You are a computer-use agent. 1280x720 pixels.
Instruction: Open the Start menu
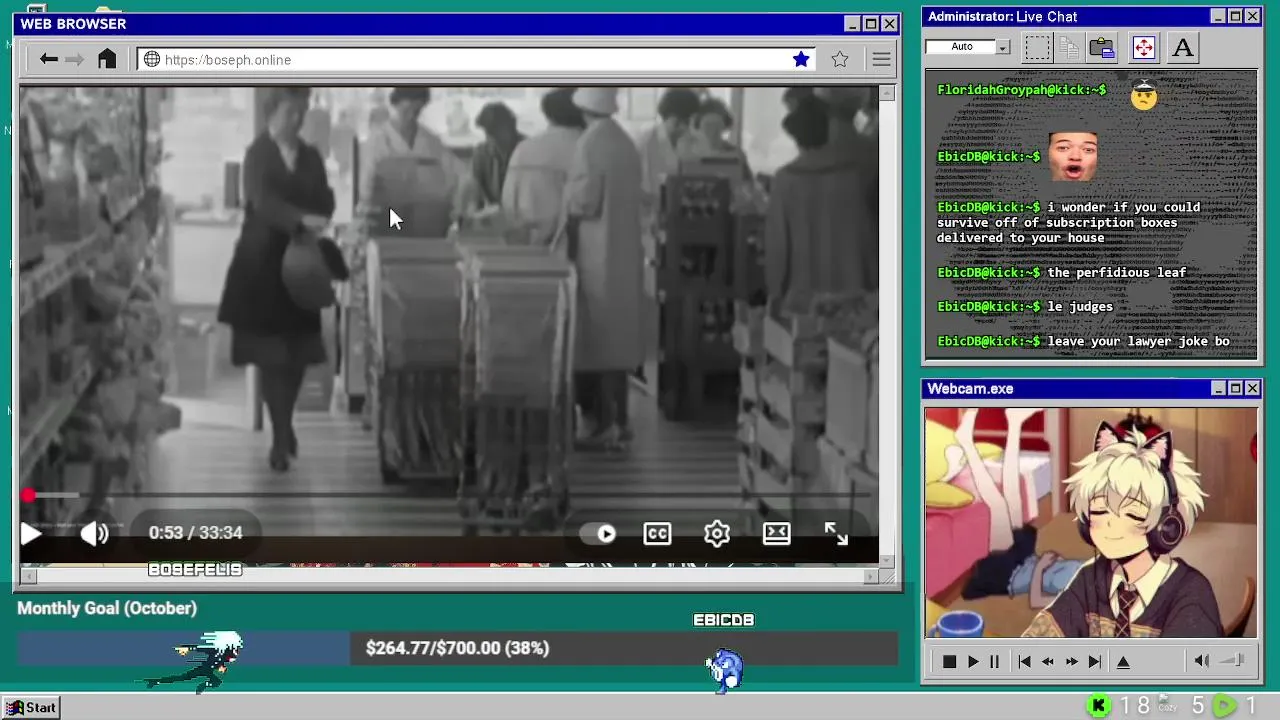31,707
